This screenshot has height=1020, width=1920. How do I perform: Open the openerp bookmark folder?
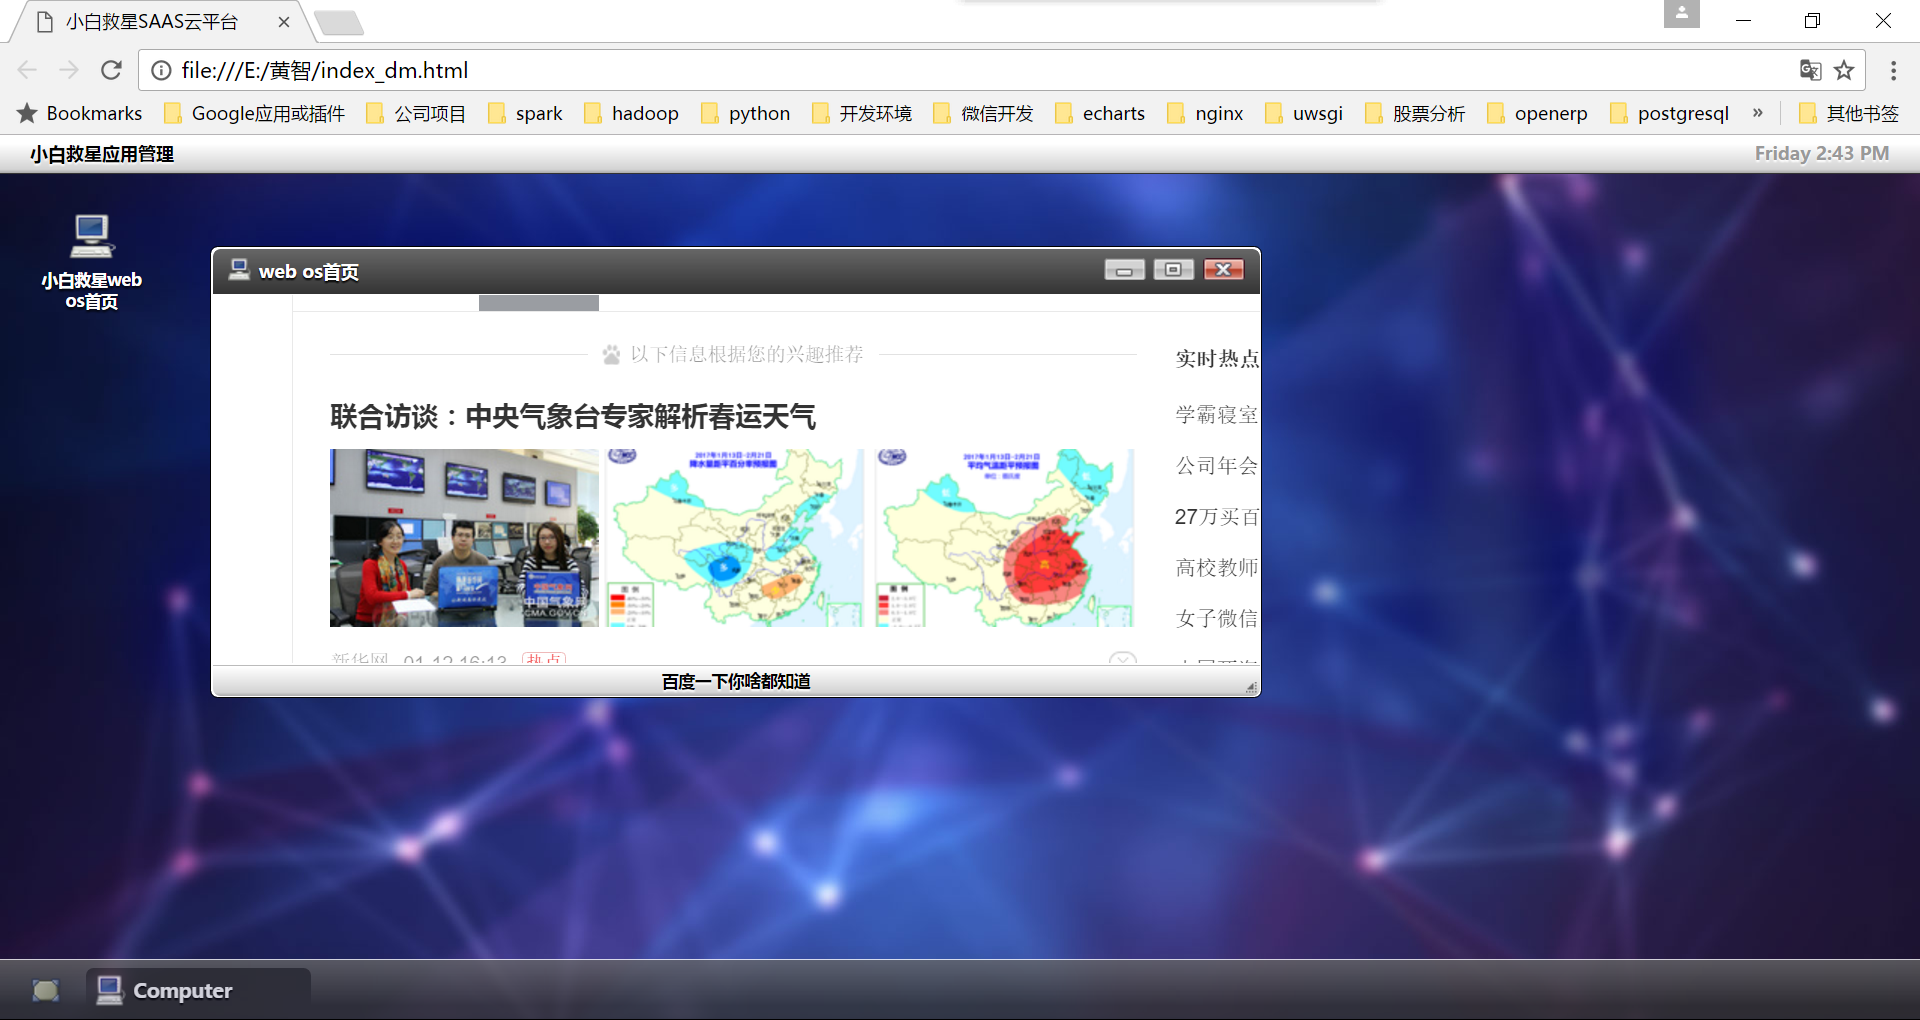[x=1537, y=114]
